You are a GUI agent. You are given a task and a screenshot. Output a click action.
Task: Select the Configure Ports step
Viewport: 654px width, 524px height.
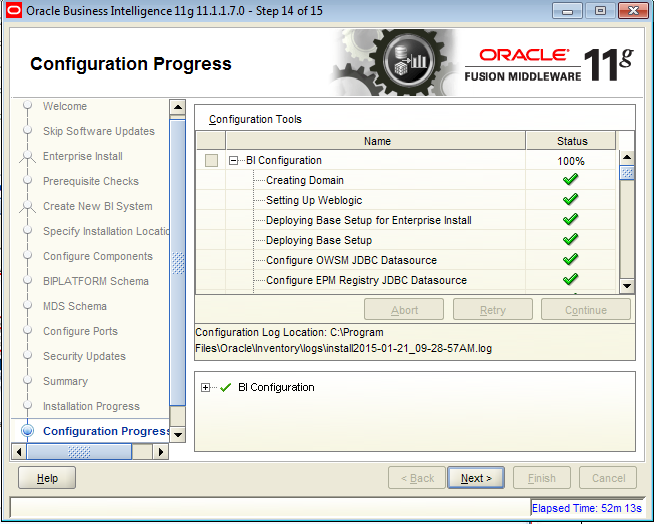coord(80,331)
